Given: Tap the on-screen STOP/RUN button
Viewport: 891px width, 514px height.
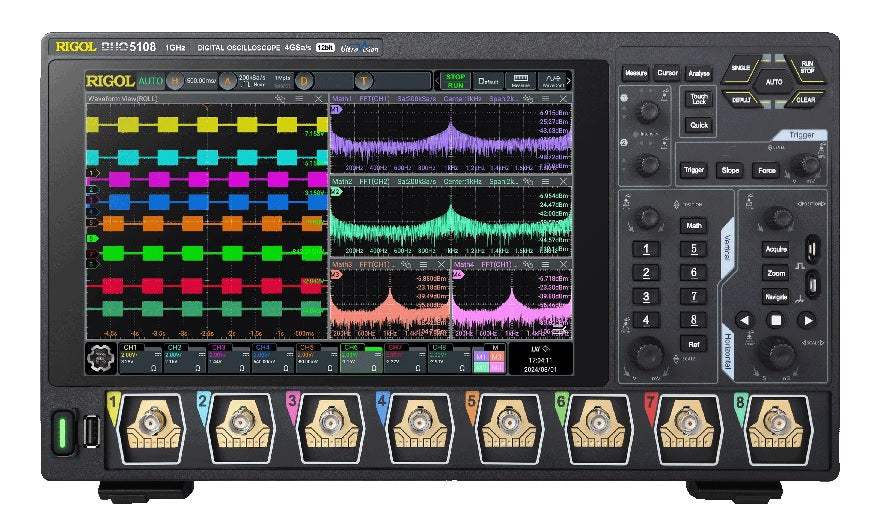Looking at the screenshot, I should (x=455, y=81).
